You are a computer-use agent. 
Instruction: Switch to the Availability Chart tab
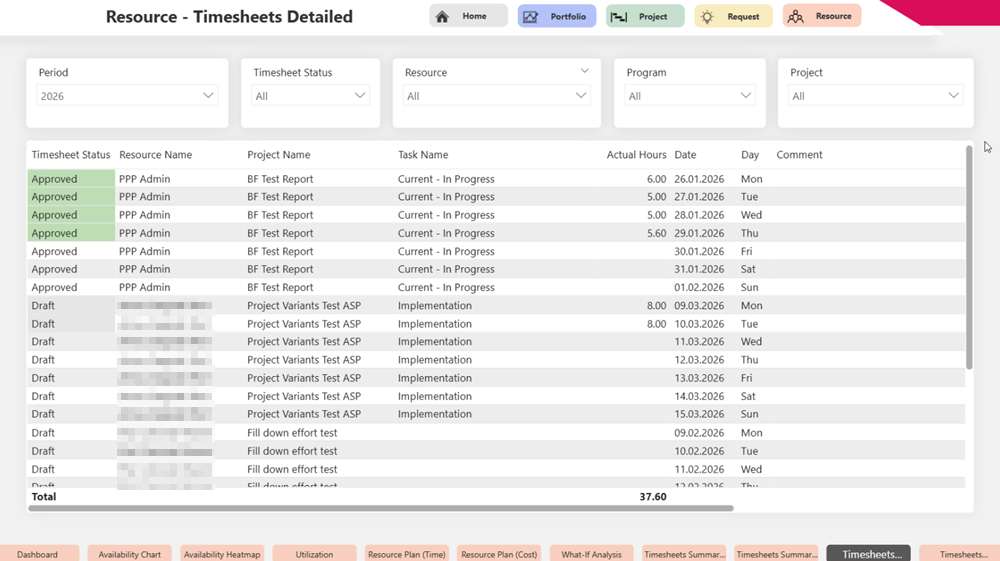[129, 554]
